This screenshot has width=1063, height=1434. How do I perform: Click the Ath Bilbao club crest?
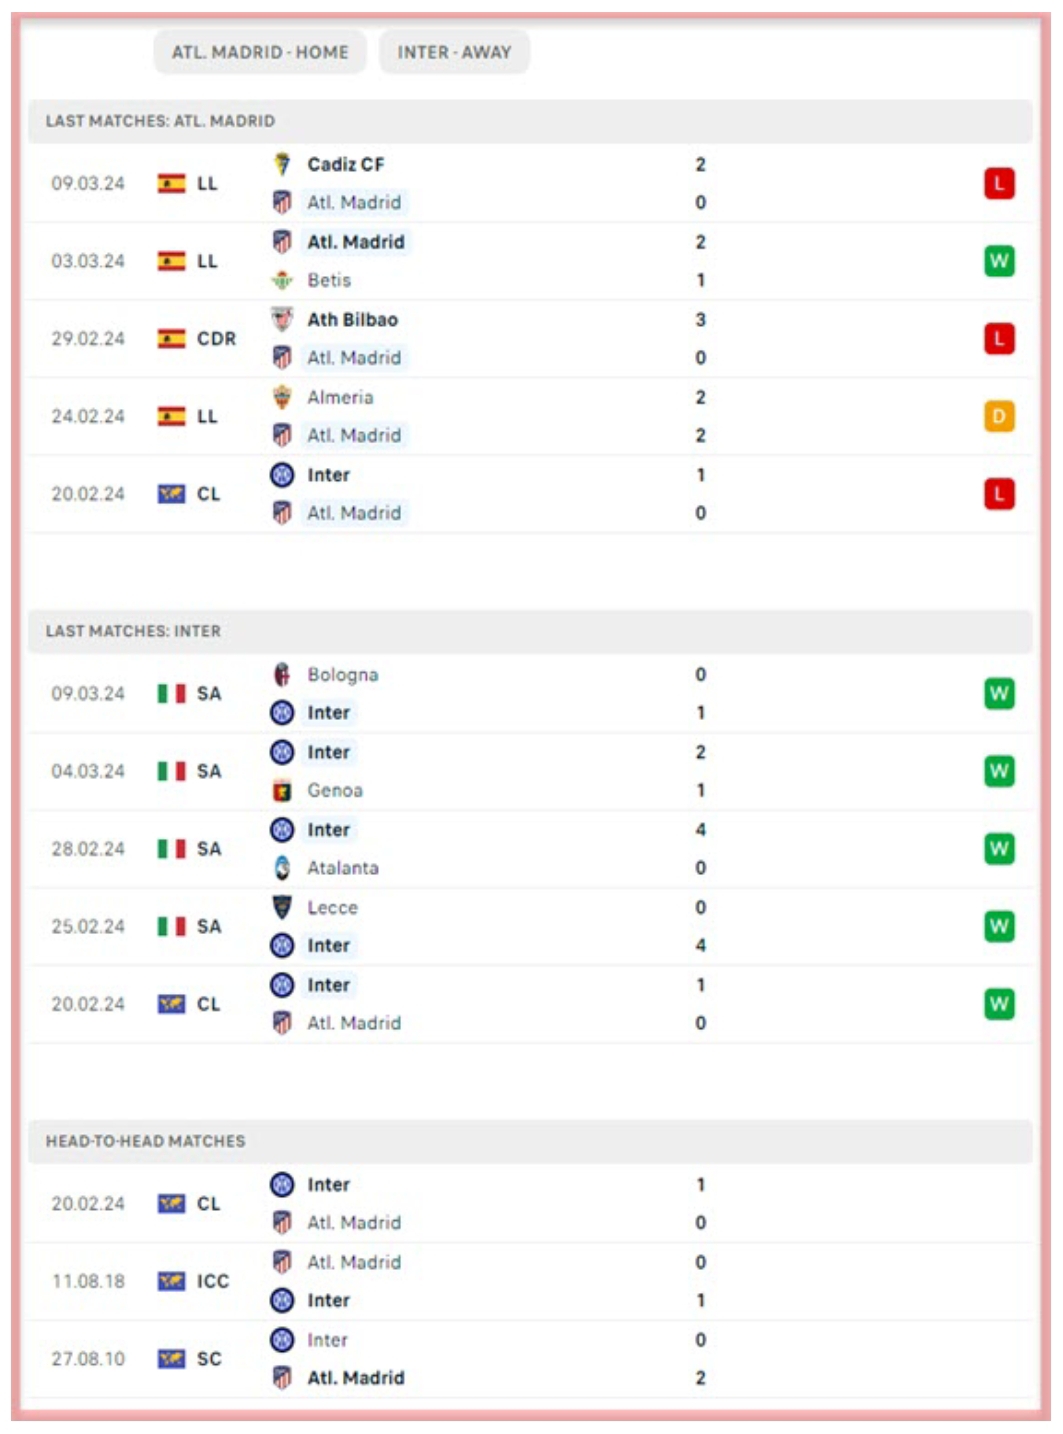pos(282,319)
